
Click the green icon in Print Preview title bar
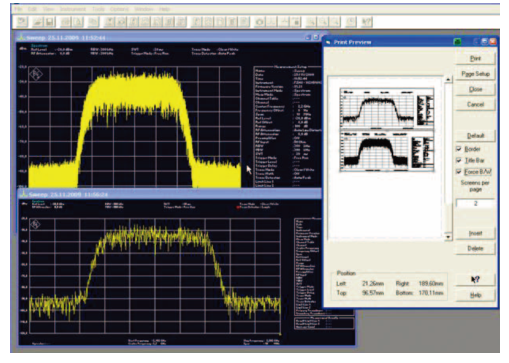click(458, 42)
